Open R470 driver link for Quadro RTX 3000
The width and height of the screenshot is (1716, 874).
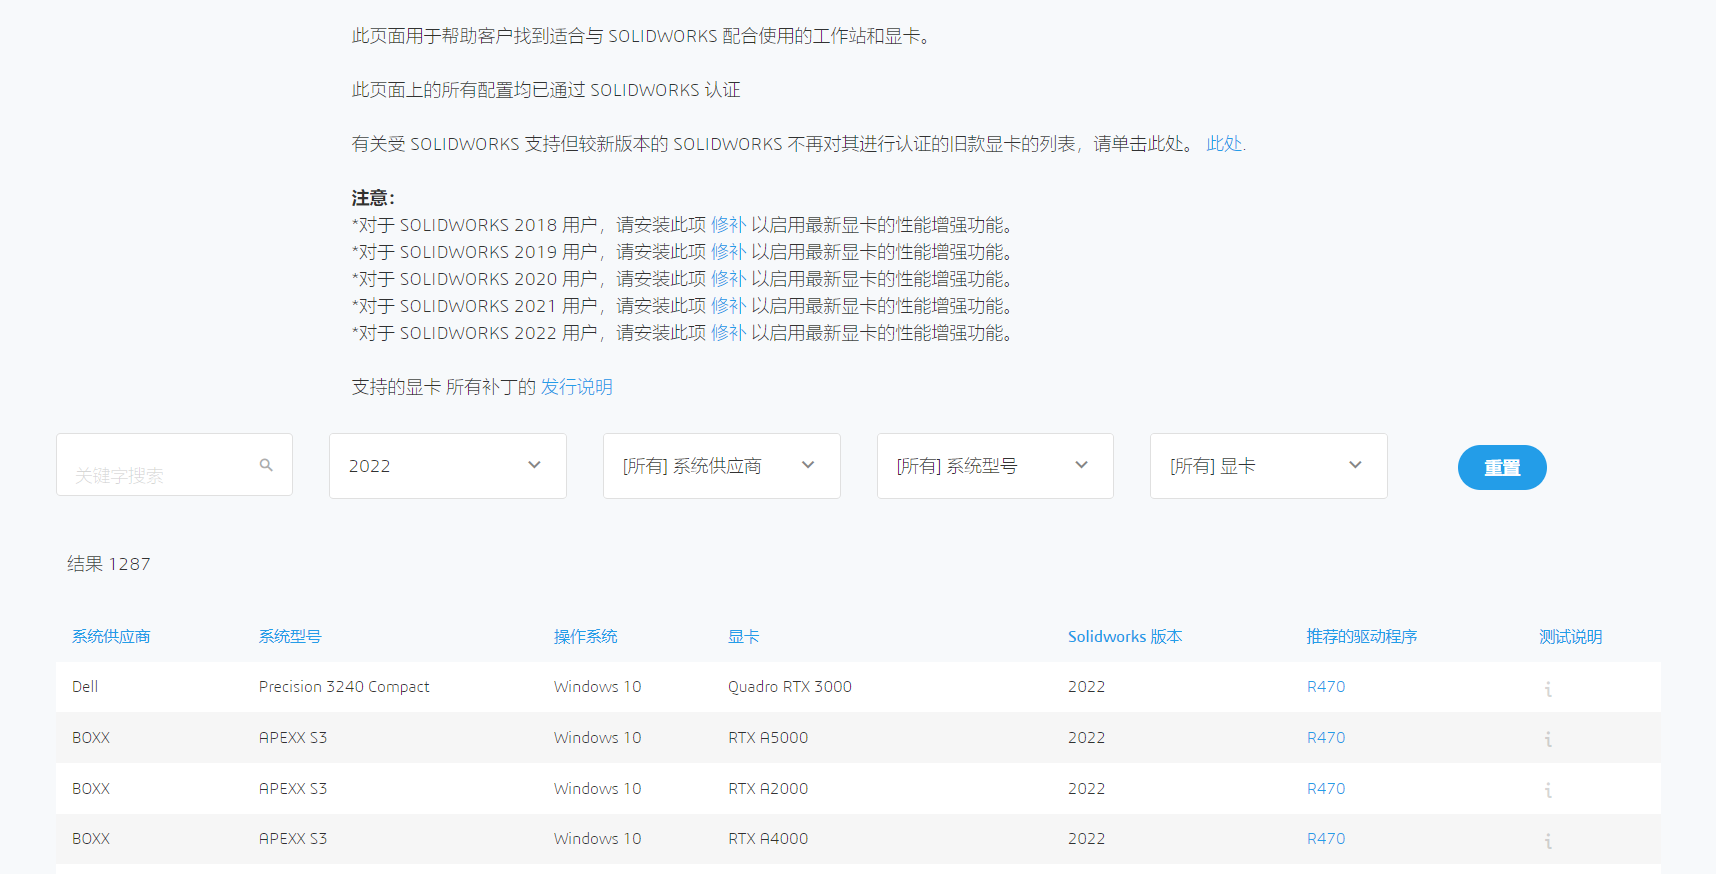pyautogui.click(x=1326, y=687)
